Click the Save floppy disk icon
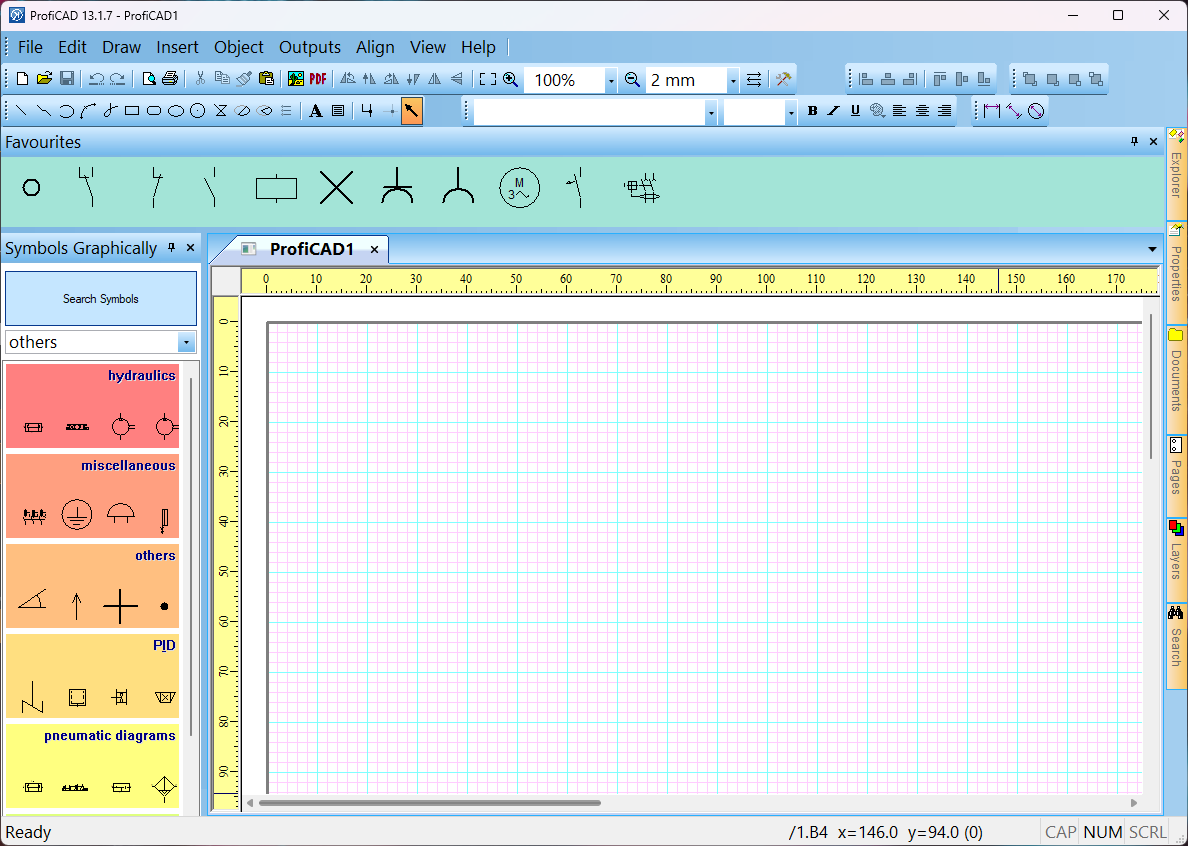The height and width of the screenshot is (846, 1188). pyautogui.click(x=67, y=79)
